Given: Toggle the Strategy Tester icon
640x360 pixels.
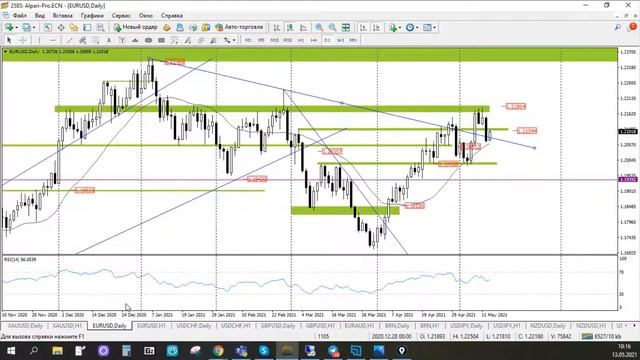Looking at the screenshot, I should coord(100,27).
